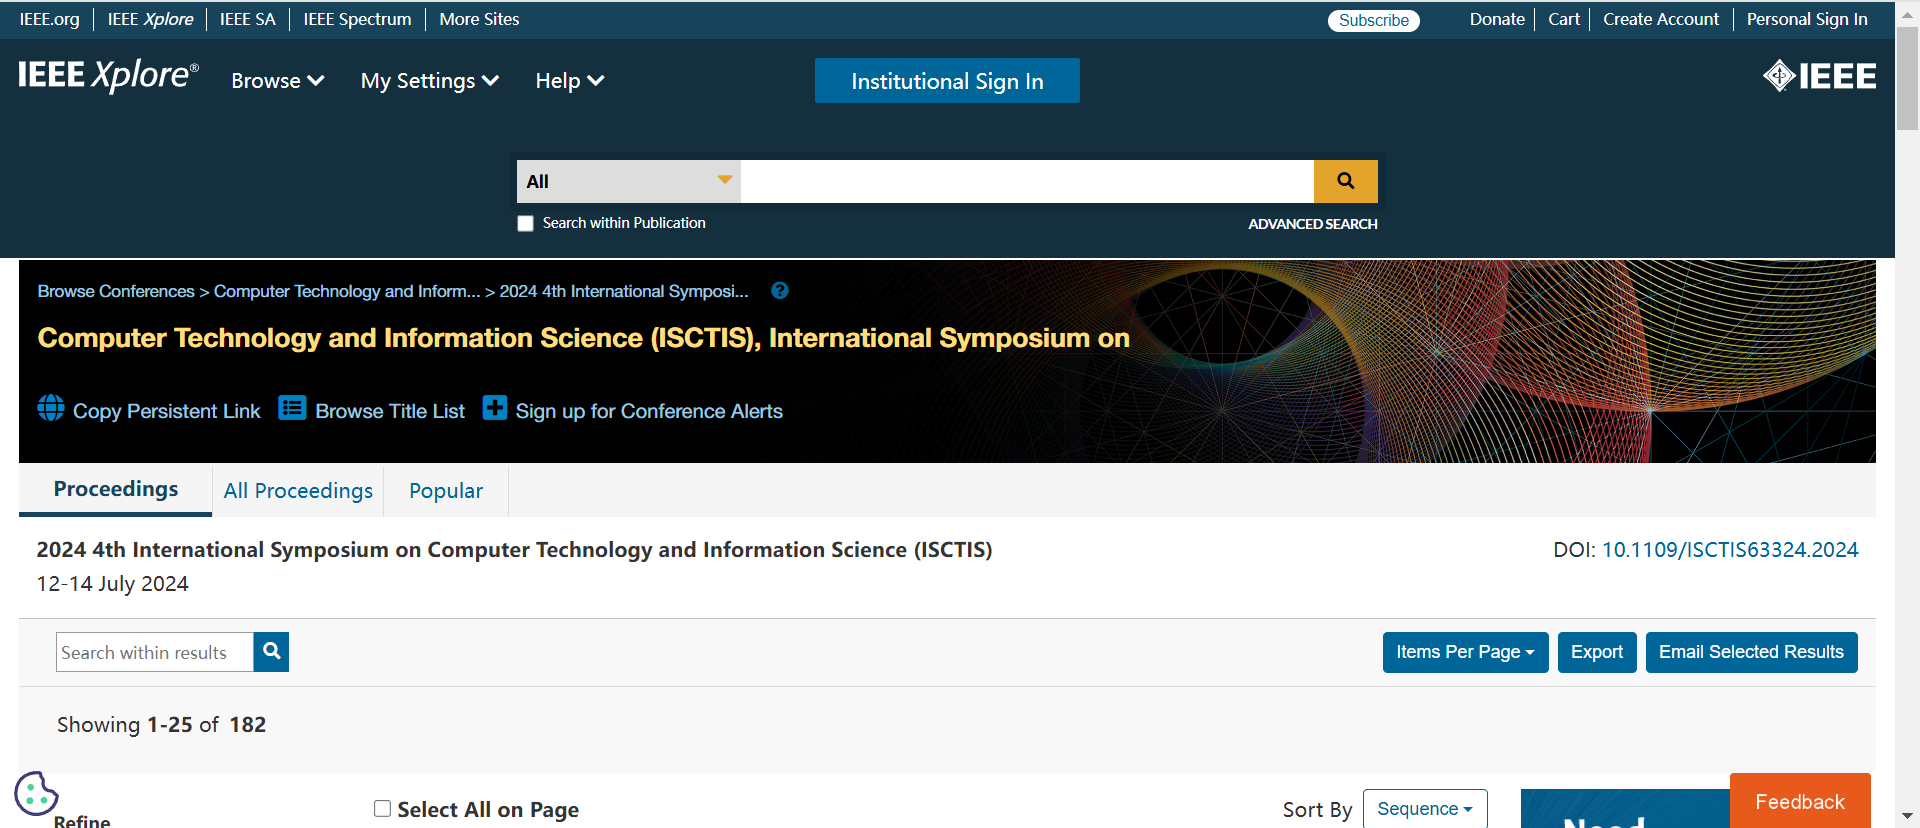1920x828 pixels.
Task: Click the Browse Title List icon
Action: coord(292,408)
